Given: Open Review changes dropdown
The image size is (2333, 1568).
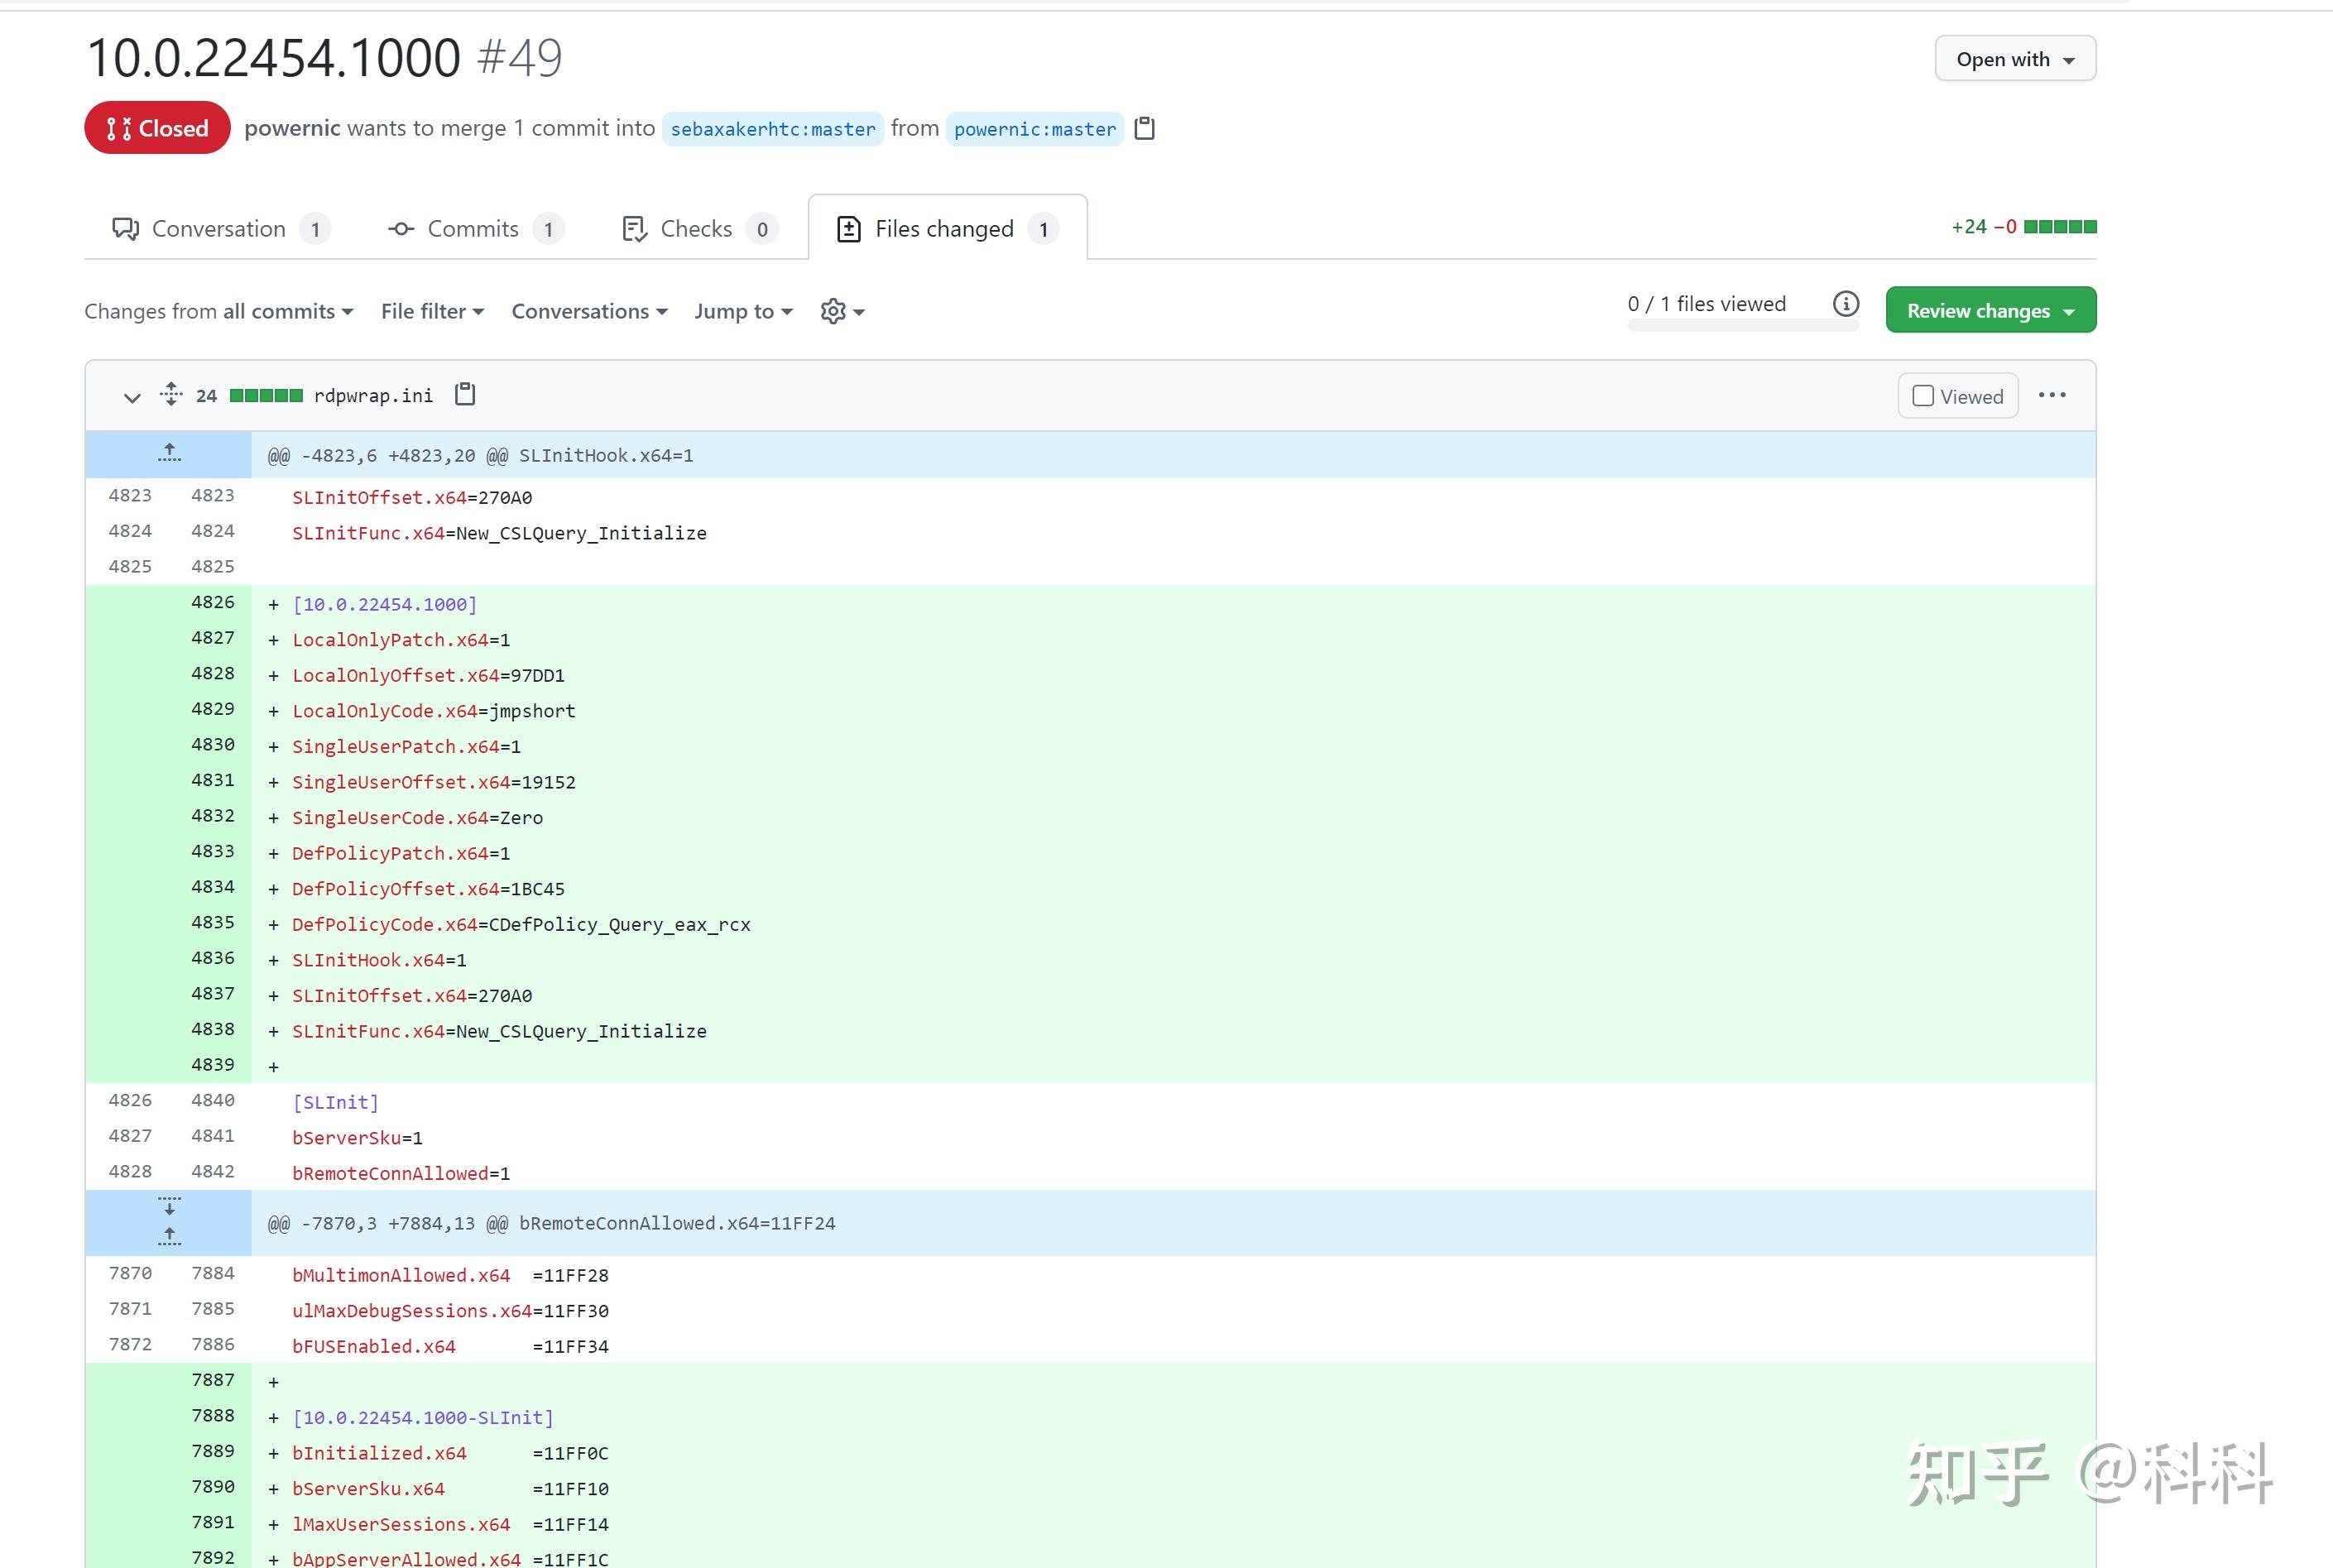Looking at the screenshot, I should (1990, 310).
